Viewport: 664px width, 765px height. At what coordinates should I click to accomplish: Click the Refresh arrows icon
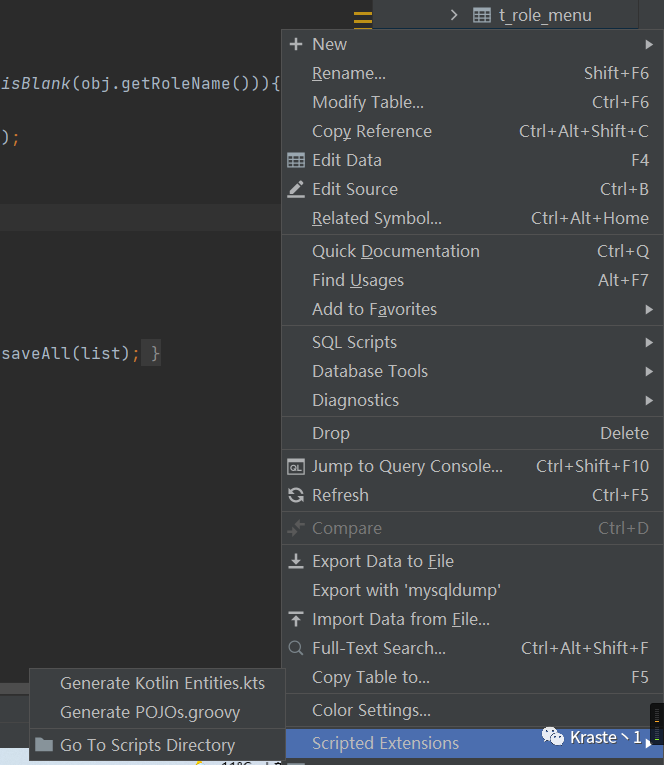(x=296, y=495)
